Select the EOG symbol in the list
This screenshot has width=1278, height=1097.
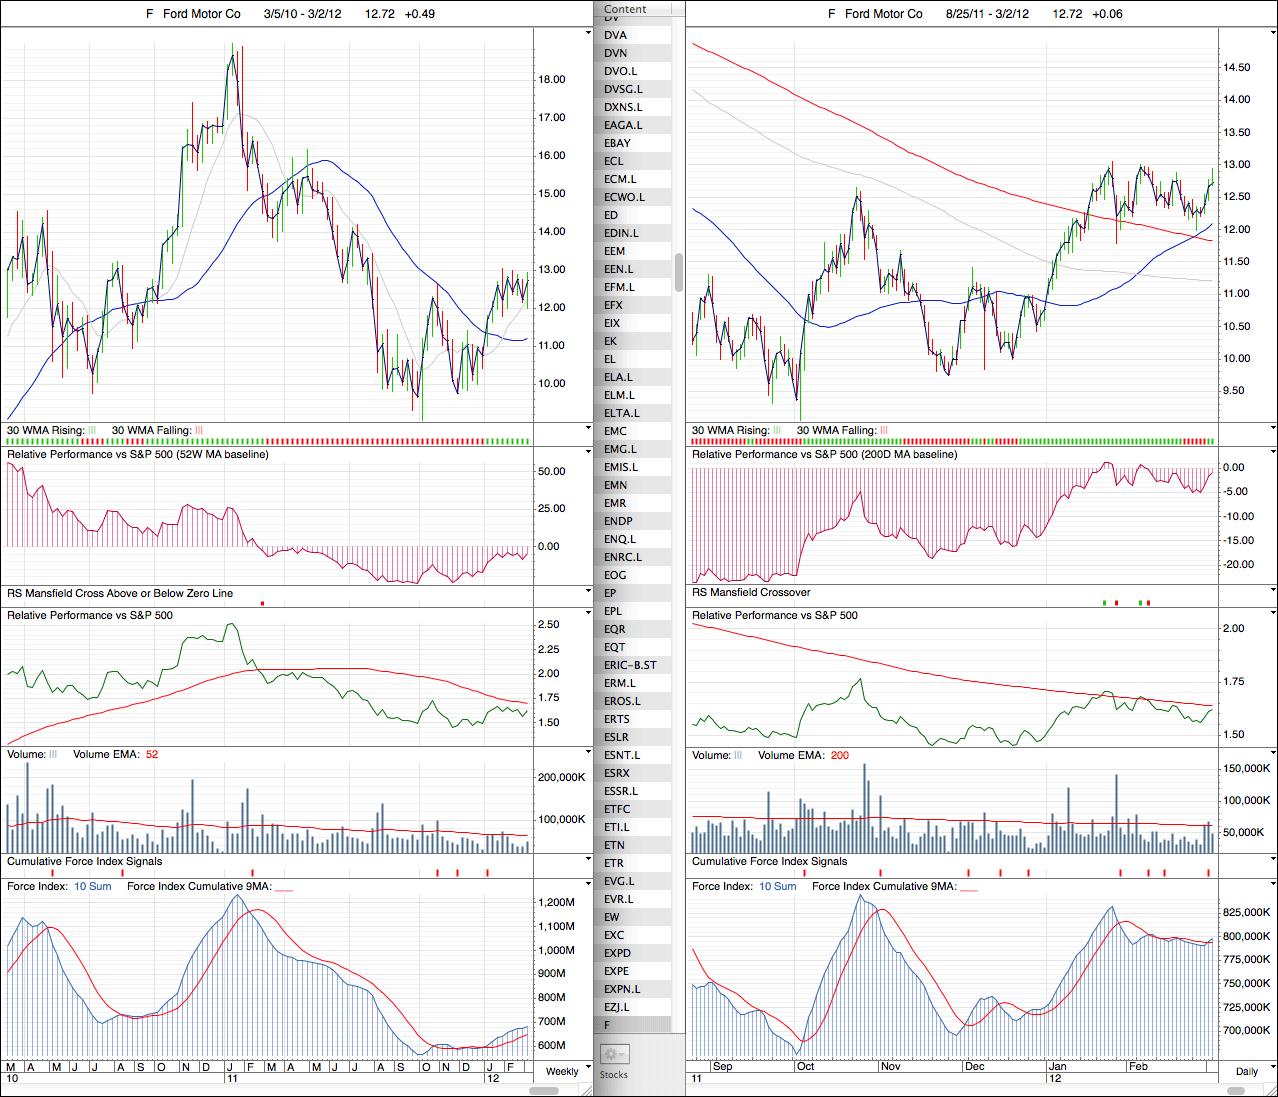pos(615,575)
